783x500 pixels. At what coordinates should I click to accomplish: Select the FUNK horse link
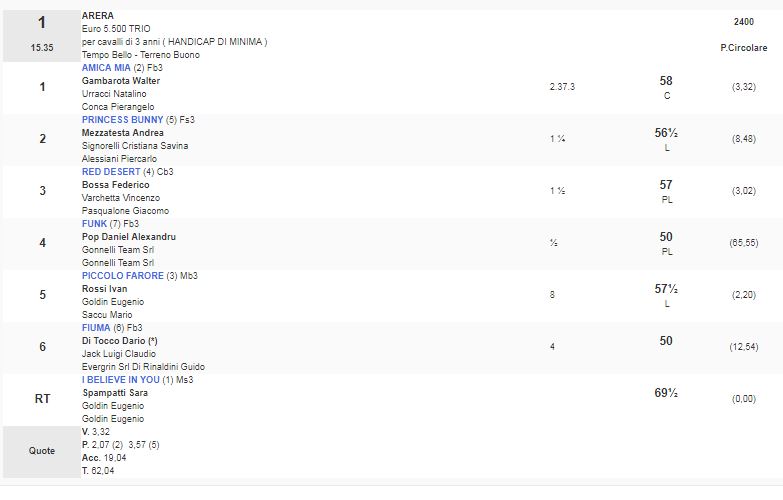93,224
